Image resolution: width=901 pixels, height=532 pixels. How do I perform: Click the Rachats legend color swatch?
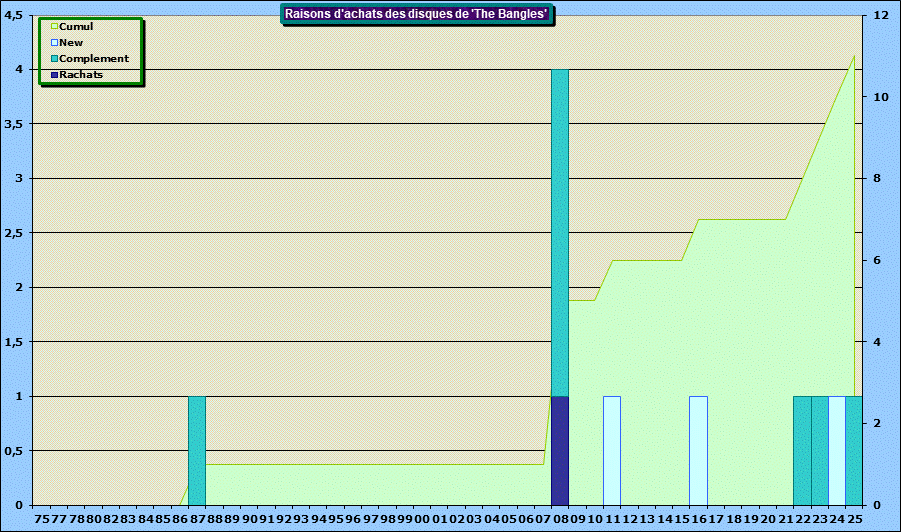pos(54,75)
